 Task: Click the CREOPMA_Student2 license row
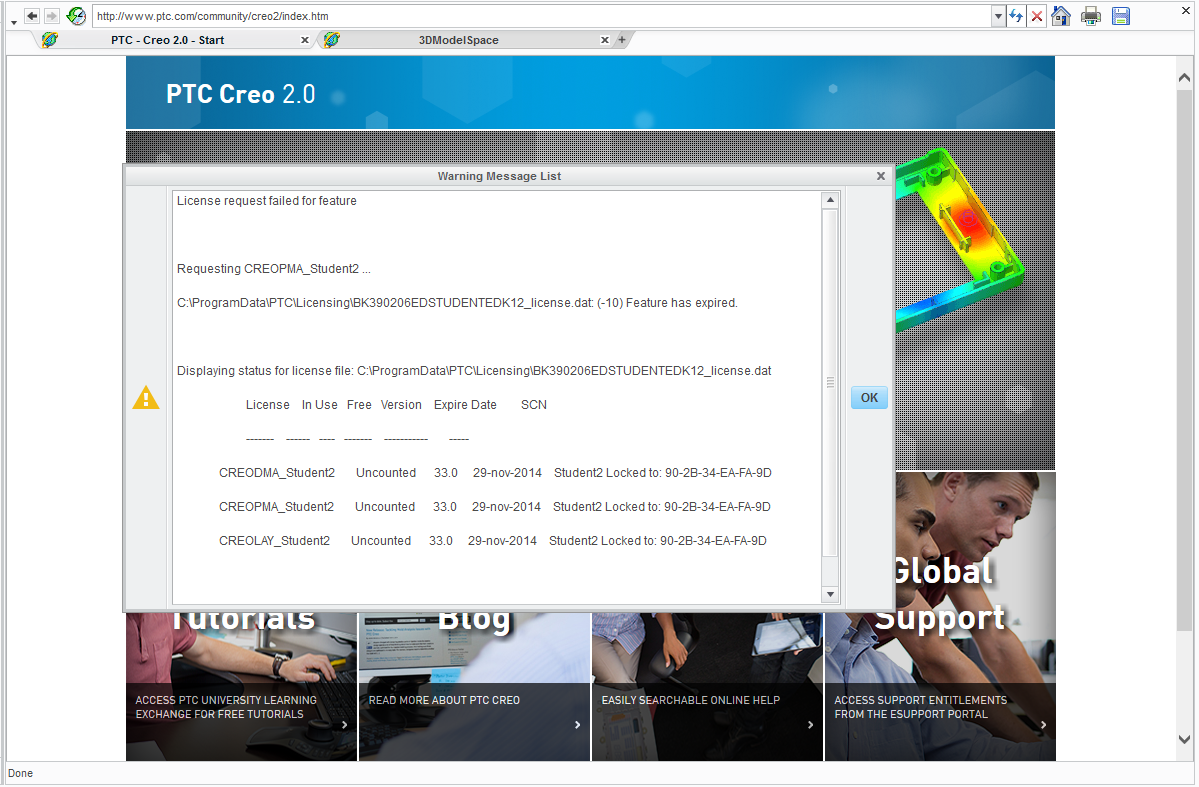(494, 507)
